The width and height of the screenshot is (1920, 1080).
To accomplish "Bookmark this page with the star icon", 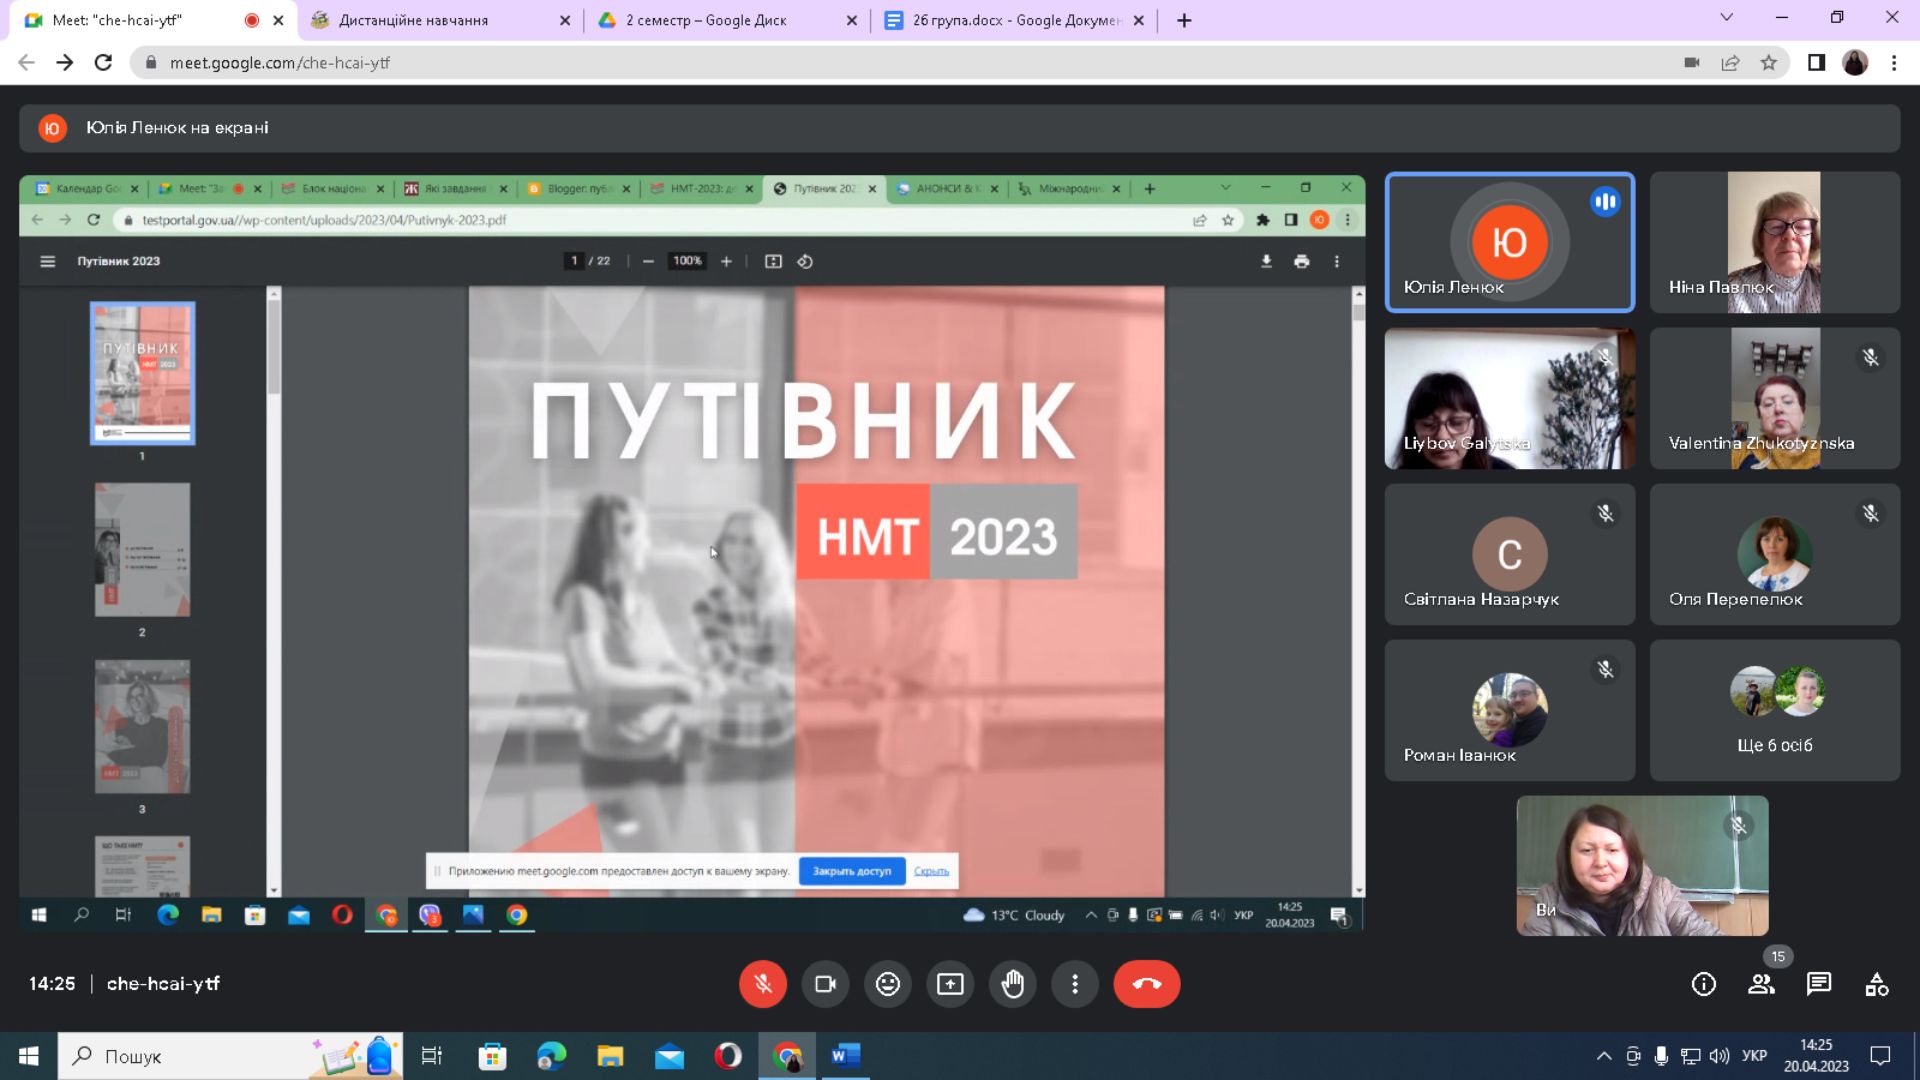I will 1769,63.
